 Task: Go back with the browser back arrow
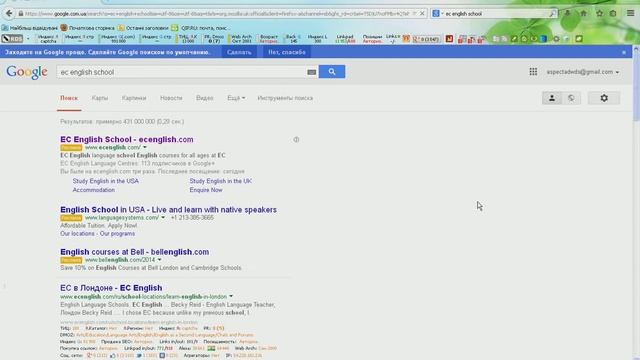click(9, 13)
